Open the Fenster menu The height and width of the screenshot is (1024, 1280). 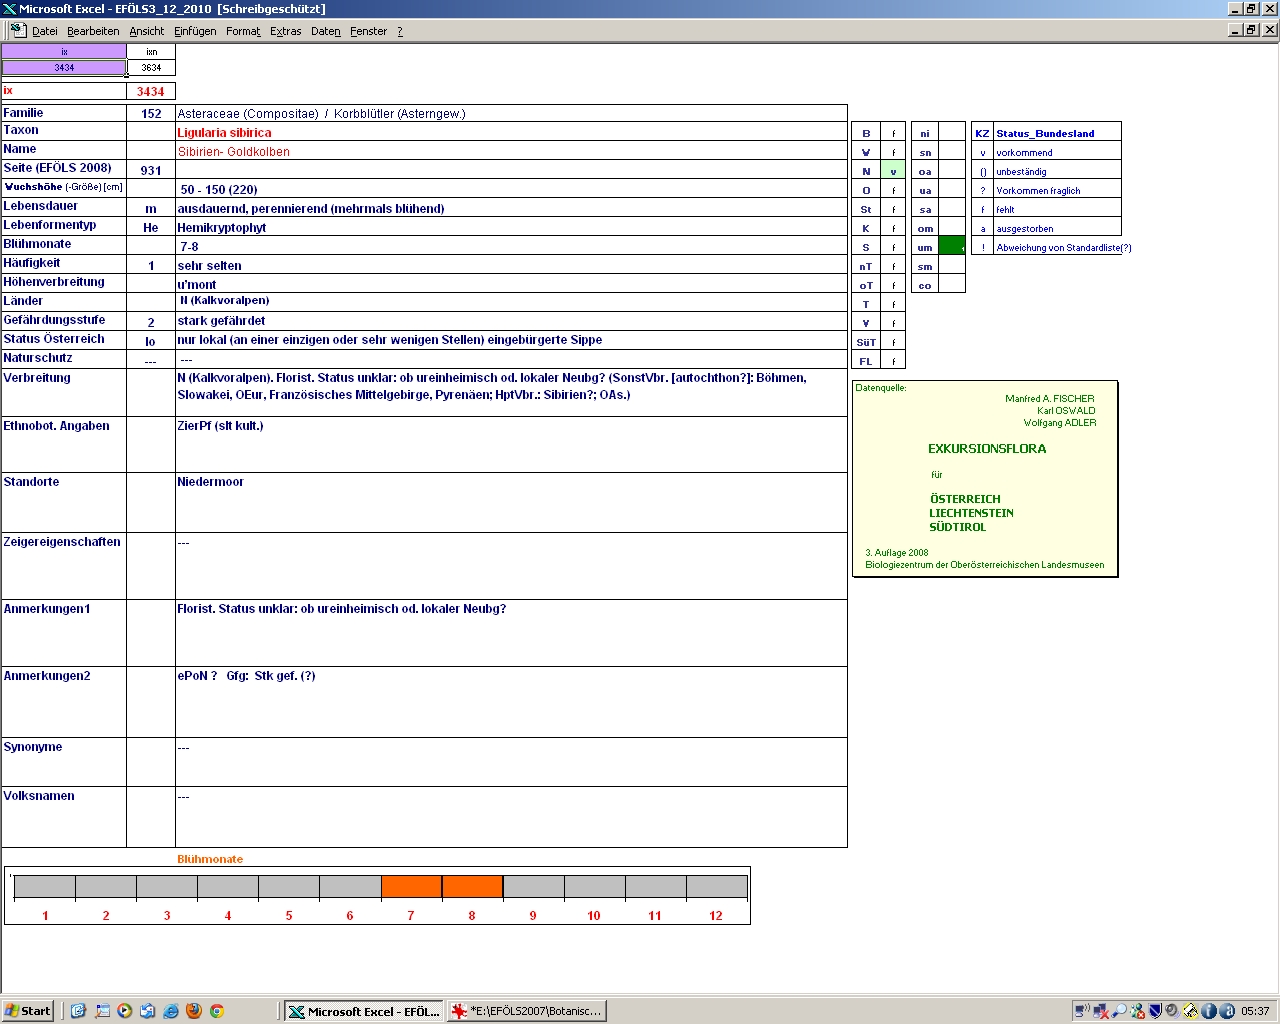pyautogui.click(x=368, y=31)
